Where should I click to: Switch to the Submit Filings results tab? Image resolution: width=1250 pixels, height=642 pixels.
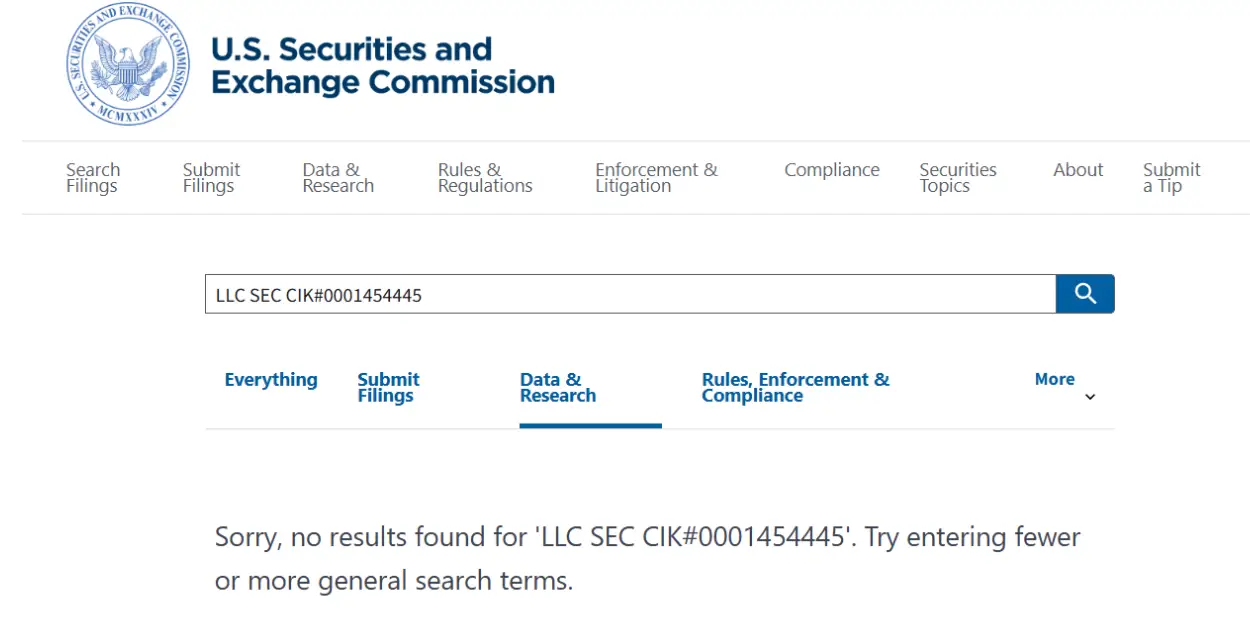(x=388, y=388)
